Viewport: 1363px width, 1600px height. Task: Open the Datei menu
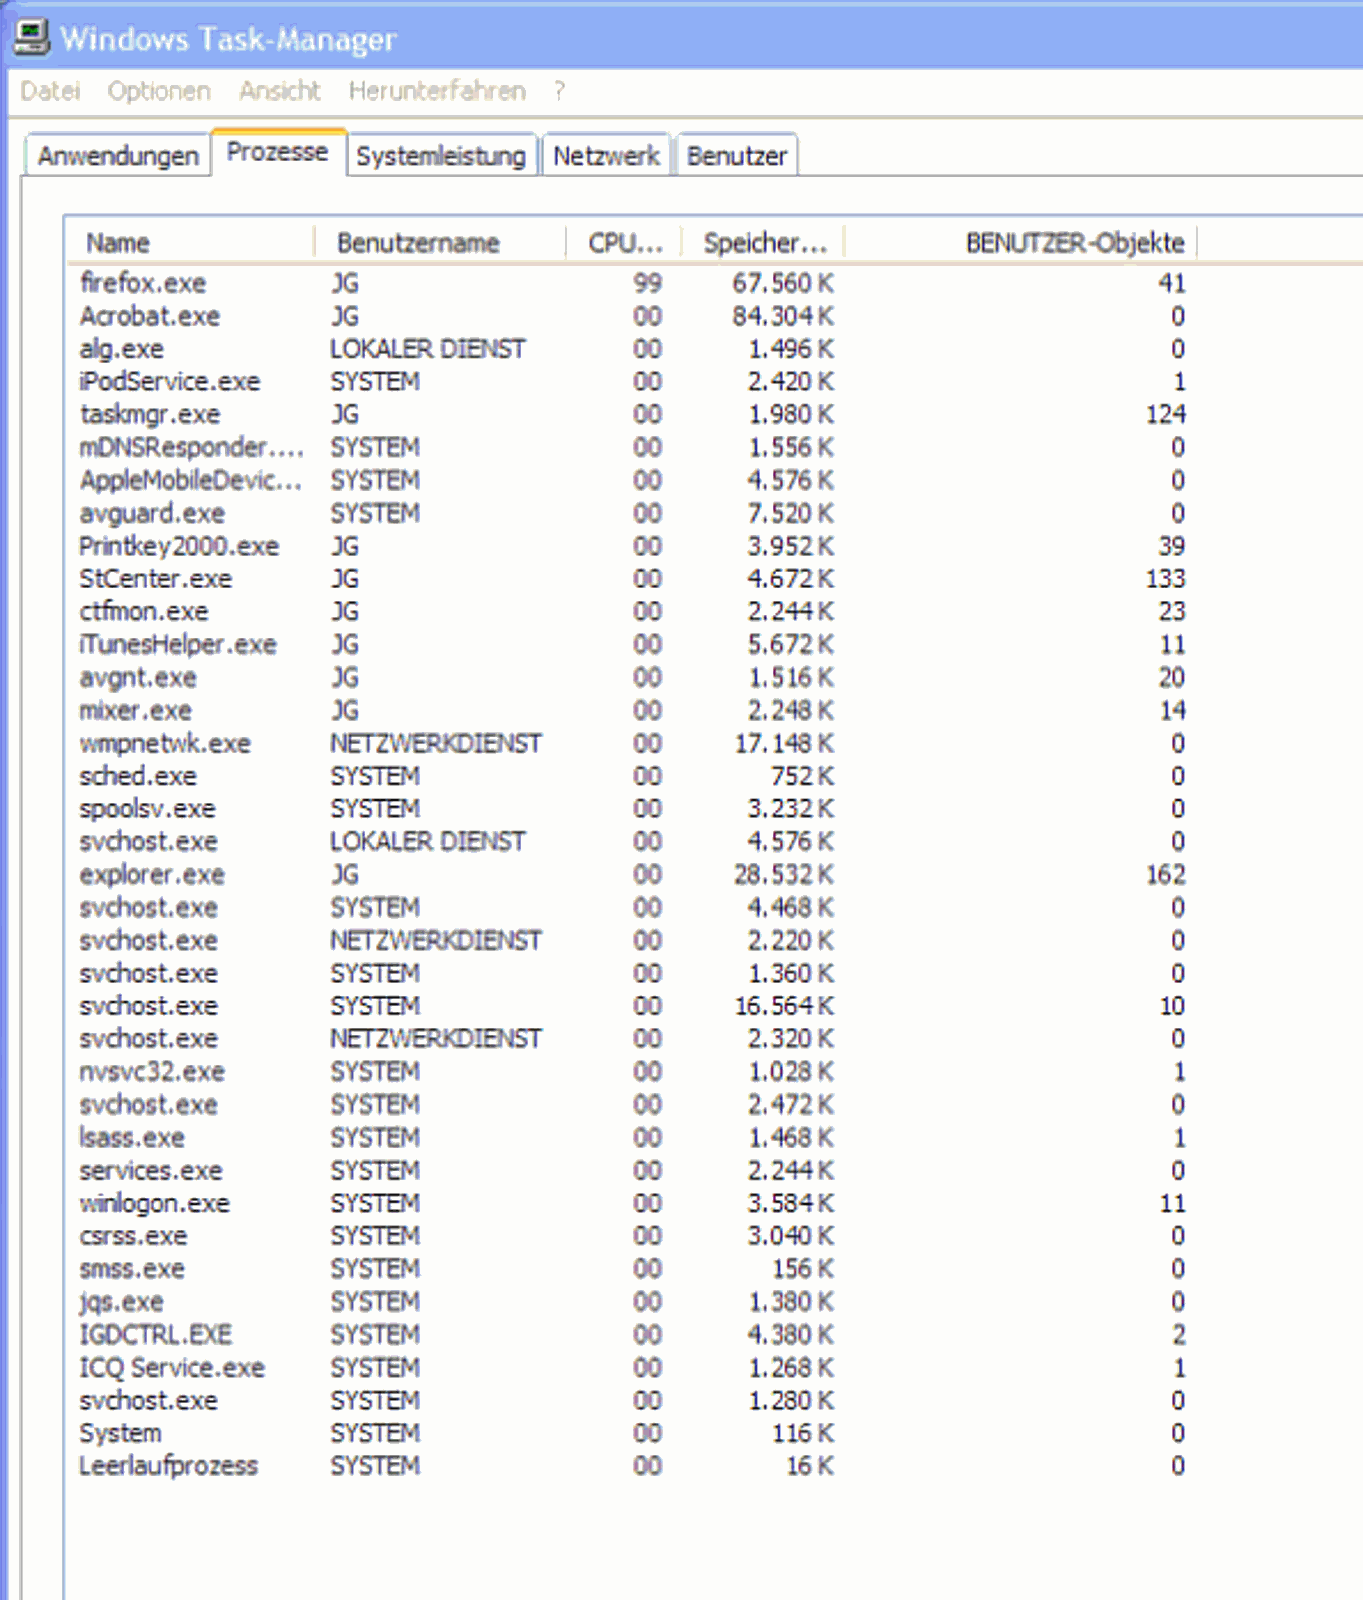[x=50, y=91]
